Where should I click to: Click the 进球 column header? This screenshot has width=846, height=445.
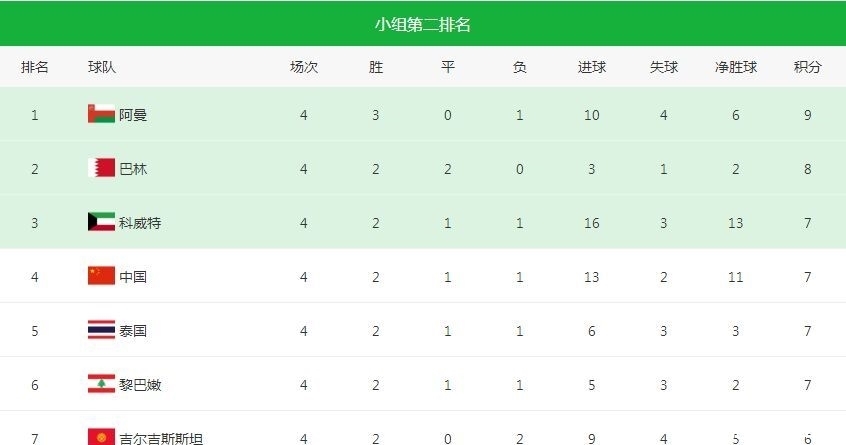coord(592,68)
